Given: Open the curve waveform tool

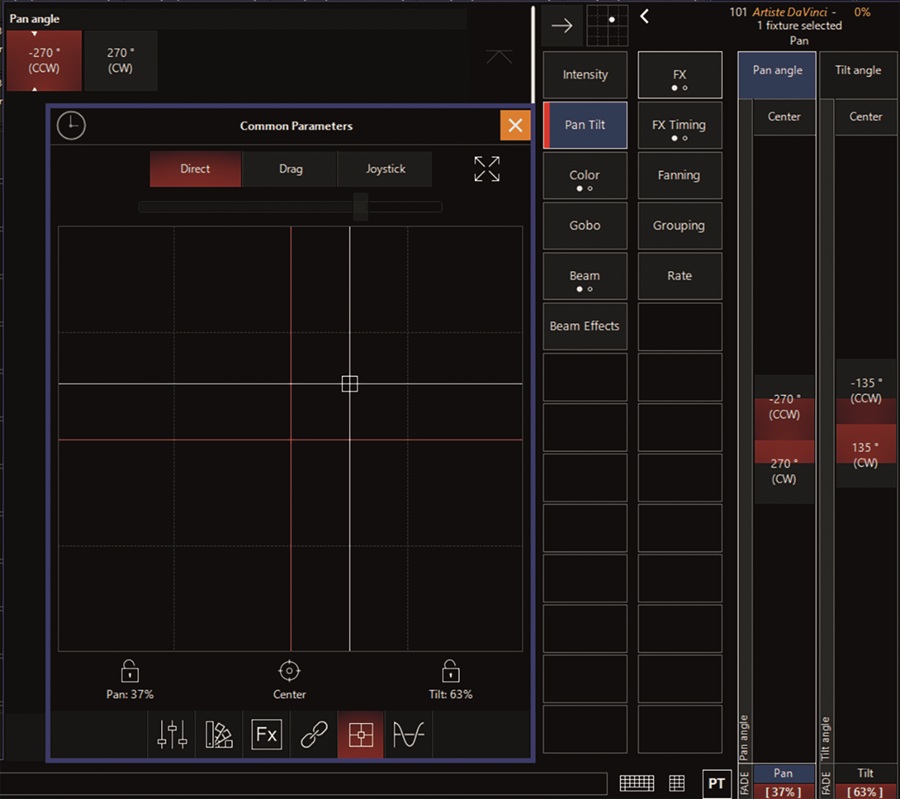Looking at the screenshot, I should pyautogui.click(x=408, y=735).
